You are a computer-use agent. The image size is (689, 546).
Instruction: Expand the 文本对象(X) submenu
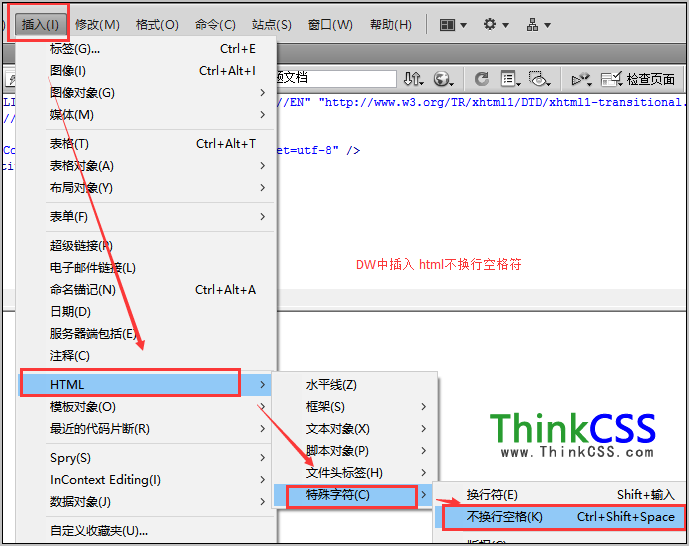355,429
